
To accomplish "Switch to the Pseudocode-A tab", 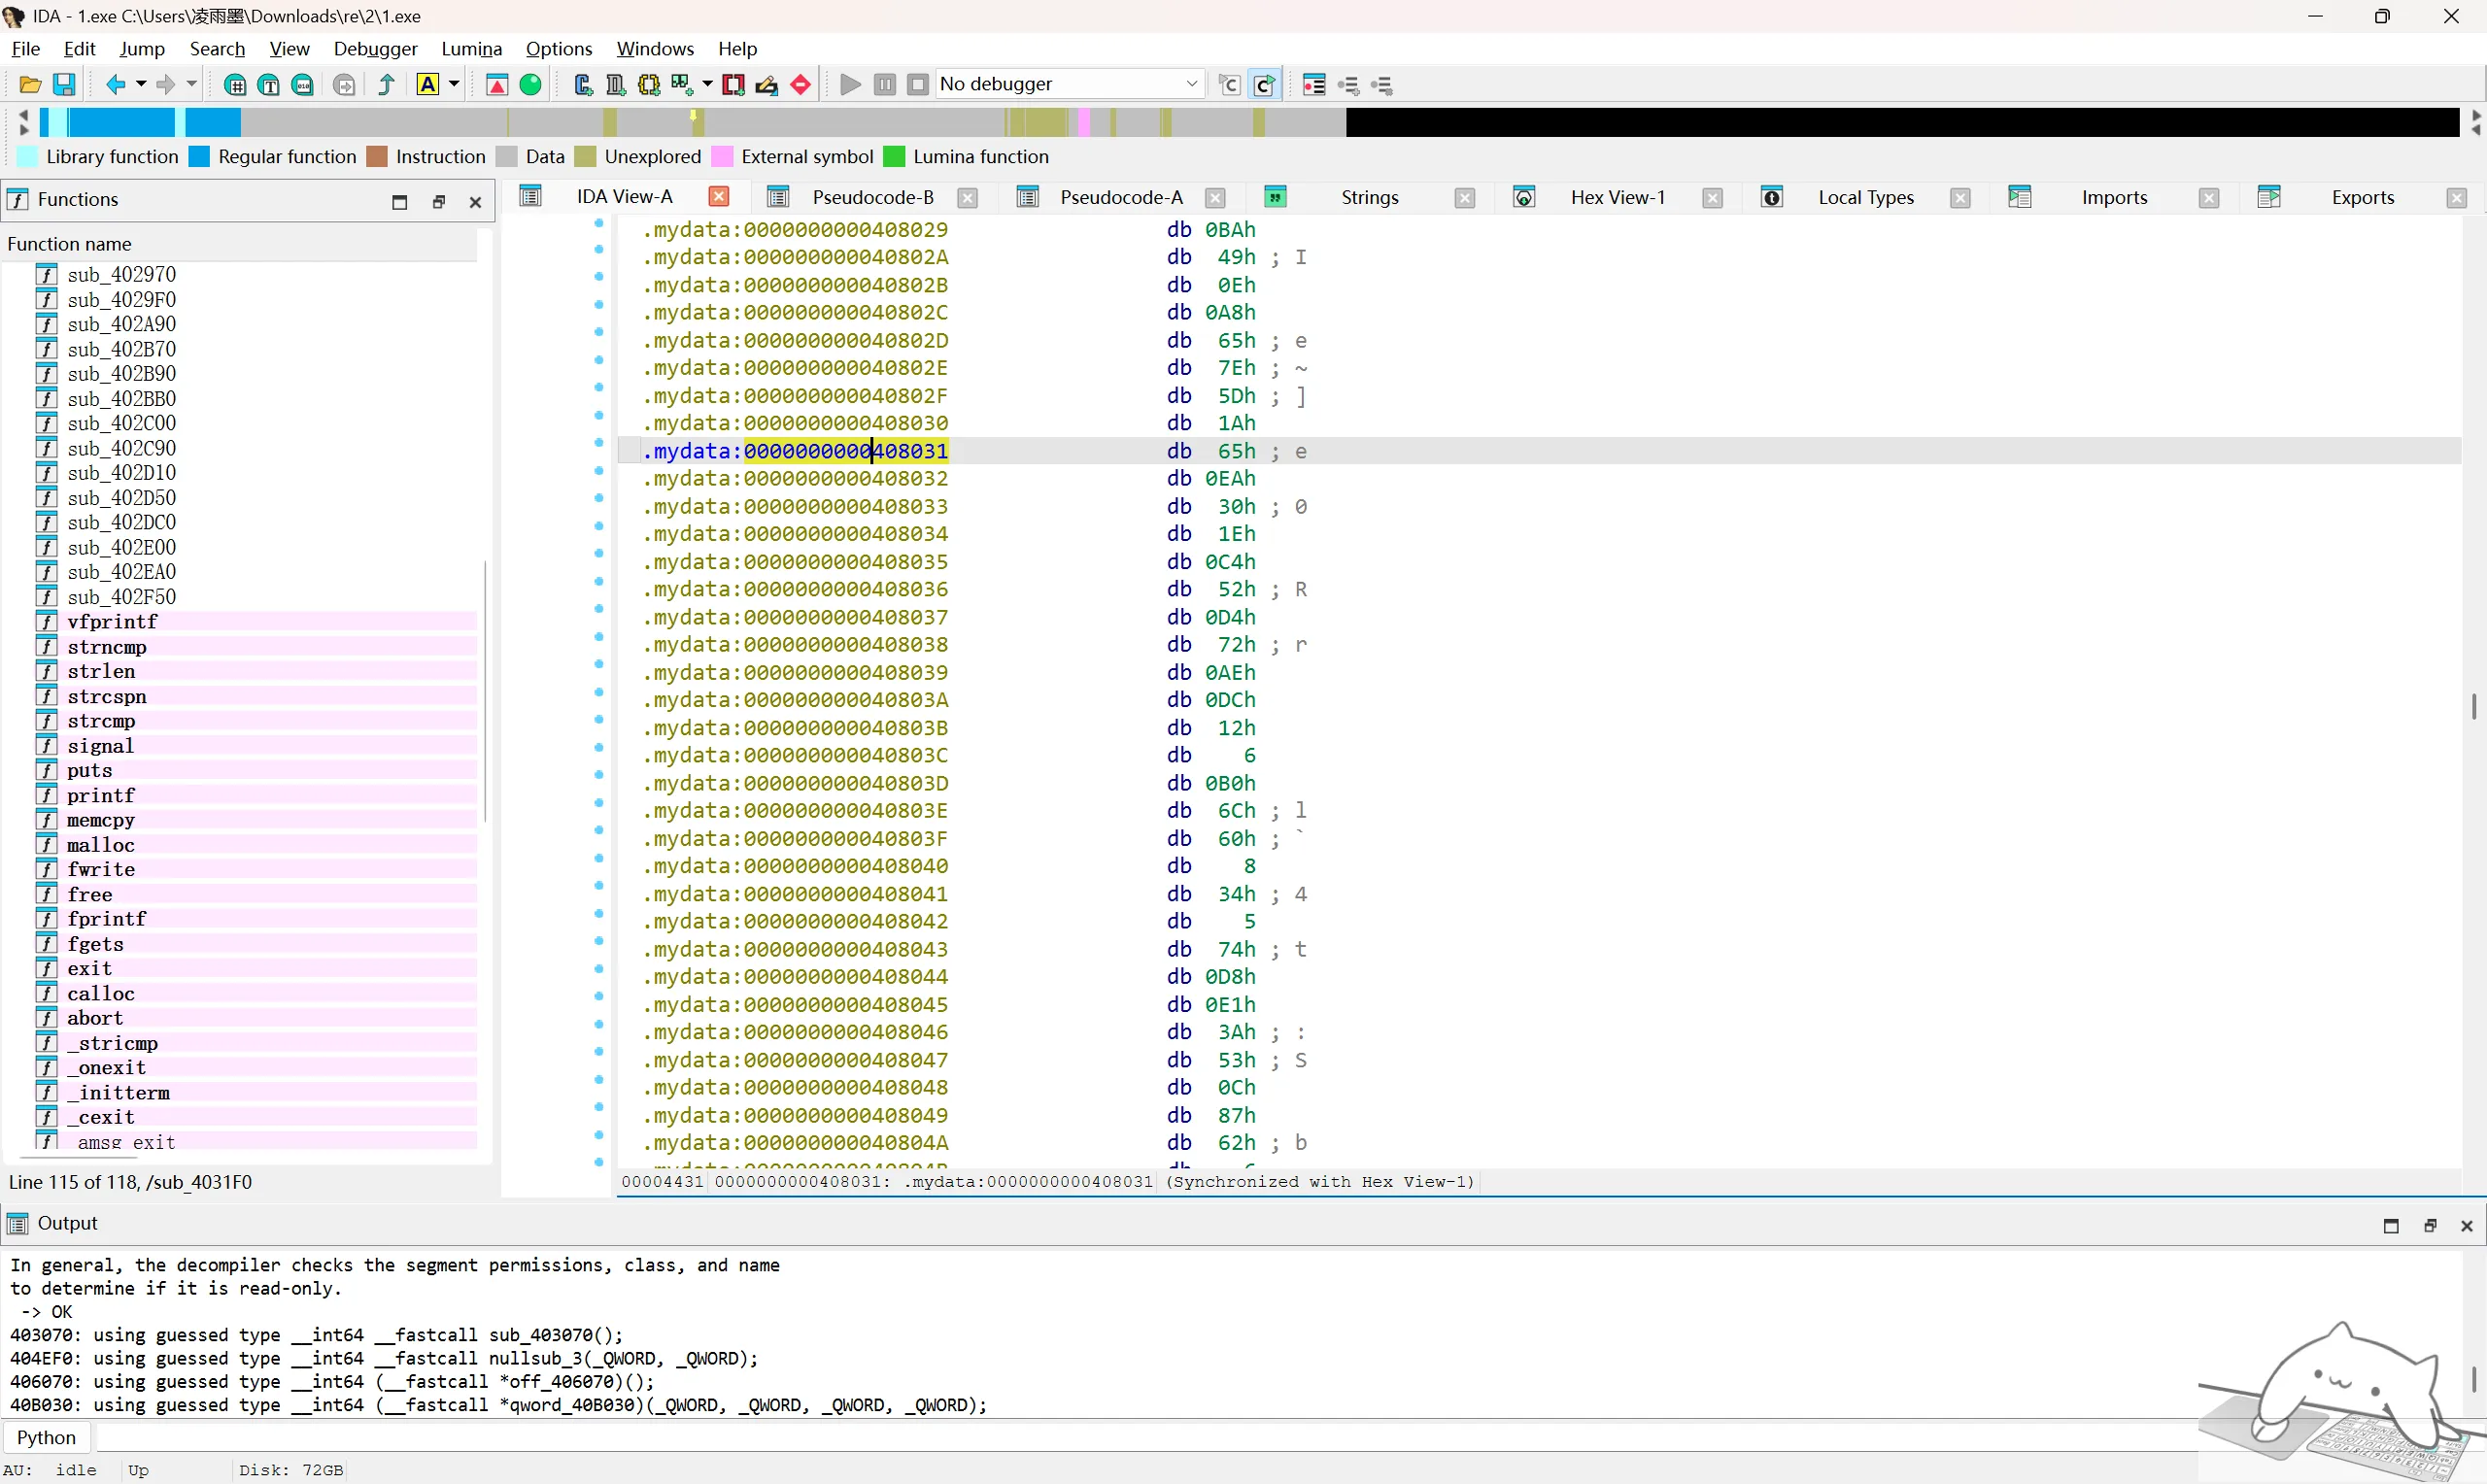I will click(x=1121, y=197).
